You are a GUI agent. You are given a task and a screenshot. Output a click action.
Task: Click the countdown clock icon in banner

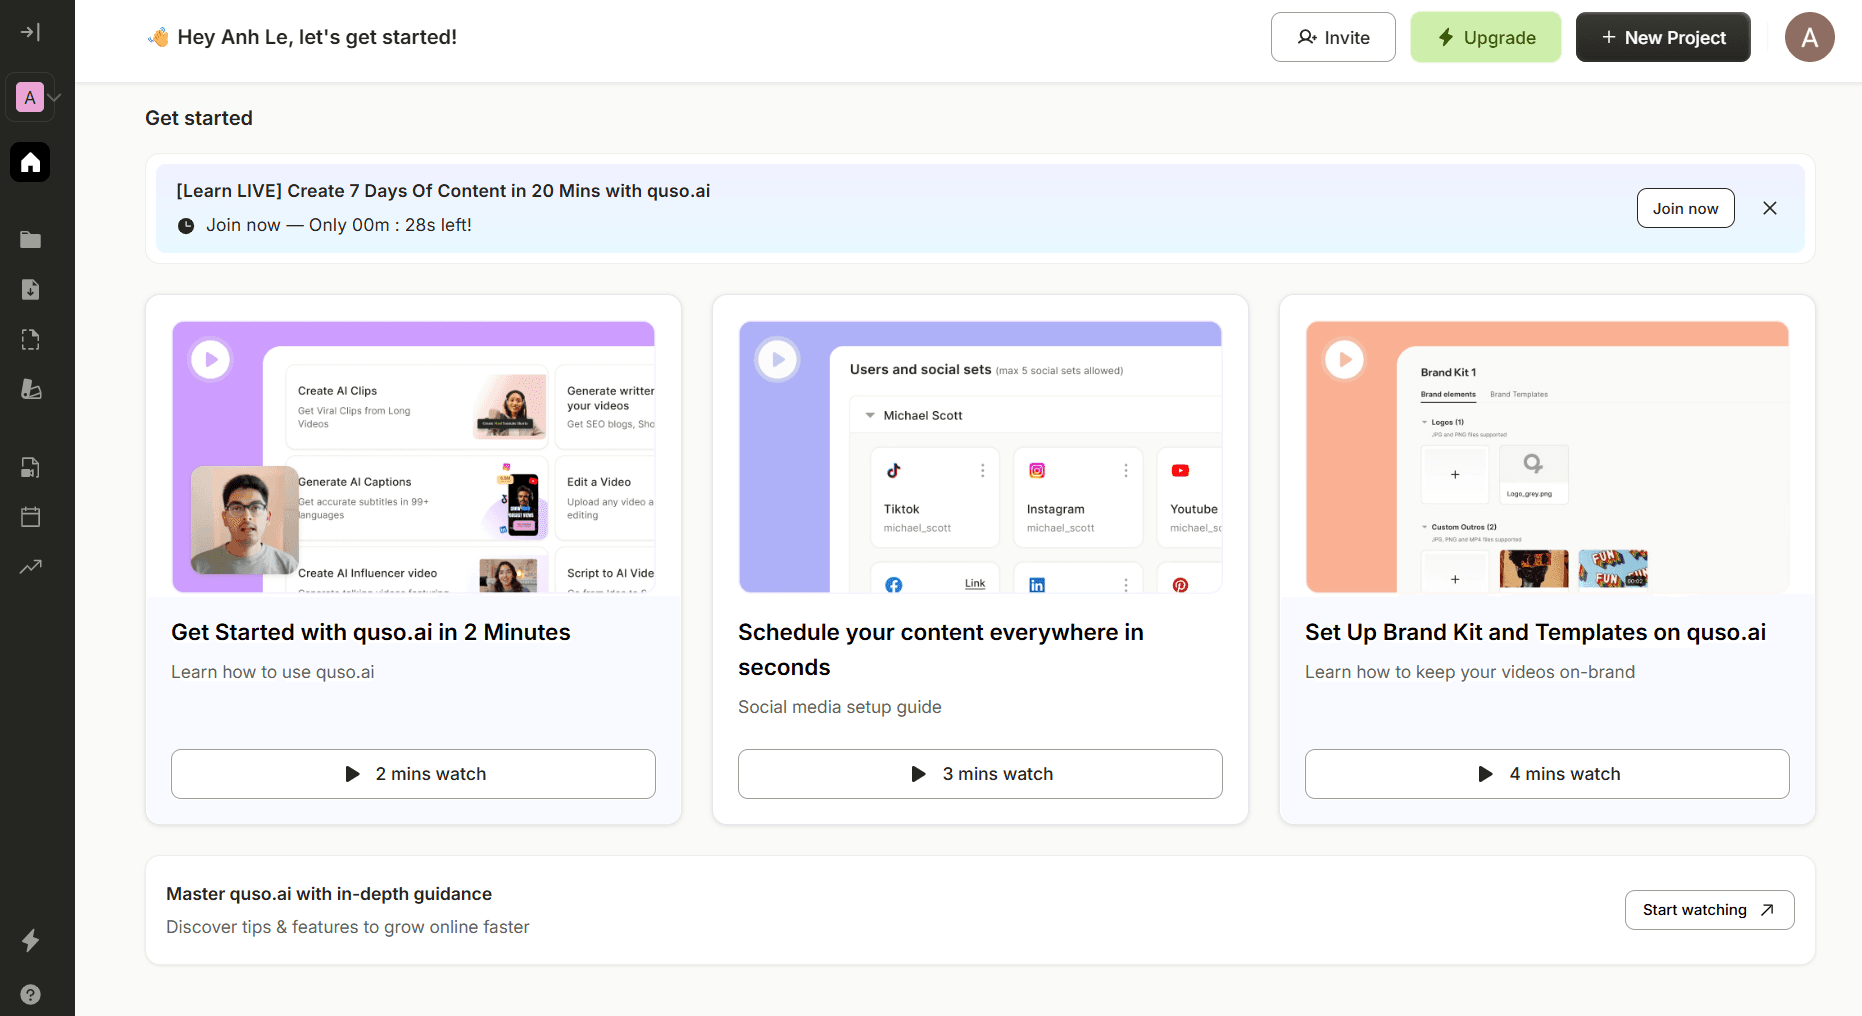click(186, 226)
